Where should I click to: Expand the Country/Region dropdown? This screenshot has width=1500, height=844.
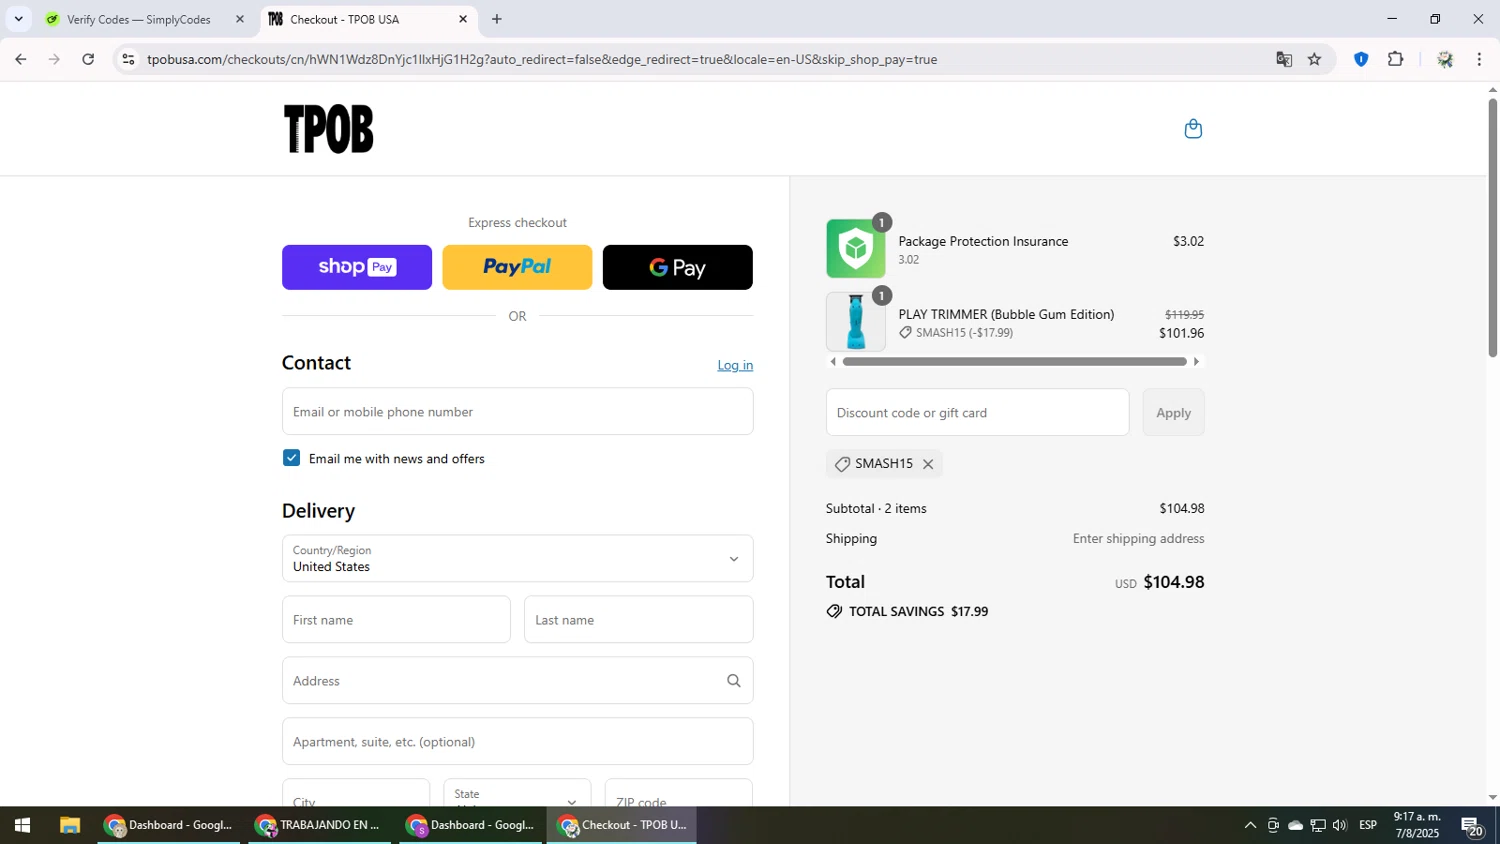517,558
